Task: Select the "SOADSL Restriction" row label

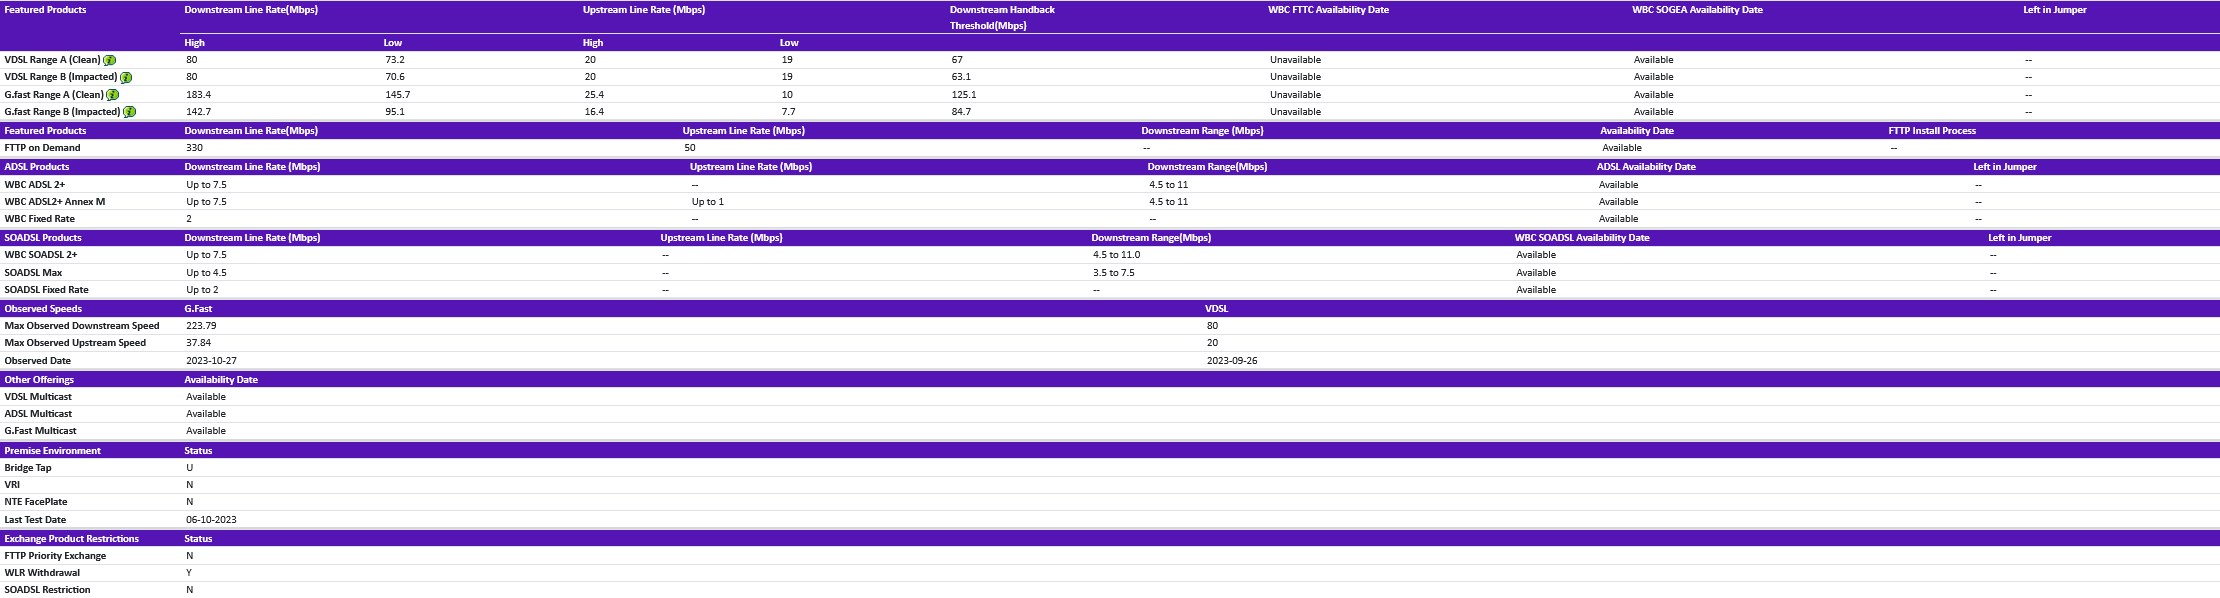Action: tap(47, 590)
